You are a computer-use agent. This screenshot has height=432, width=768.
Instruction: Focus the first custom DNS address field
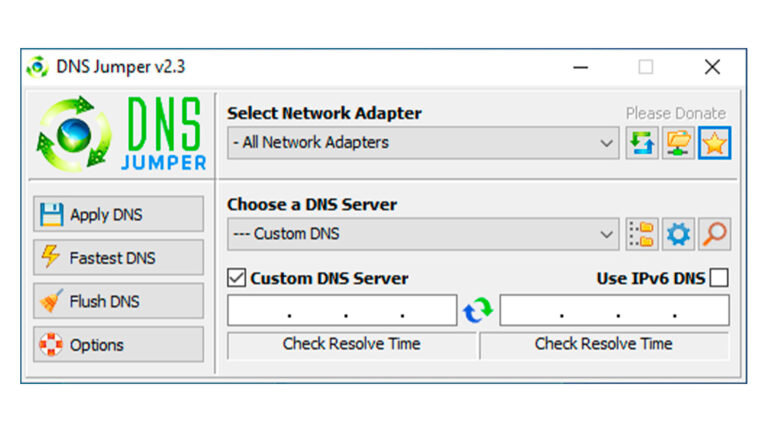[342, 310]
